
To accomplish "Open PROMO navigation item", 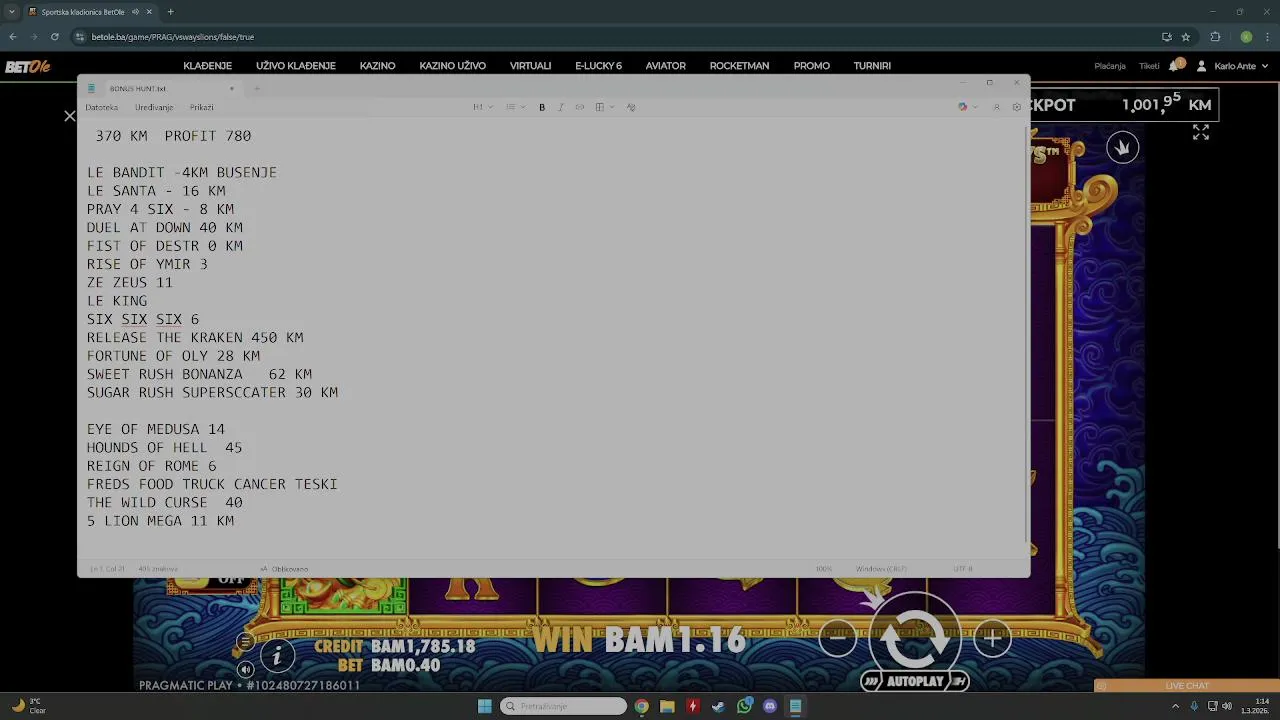I will tap(811, 66).
